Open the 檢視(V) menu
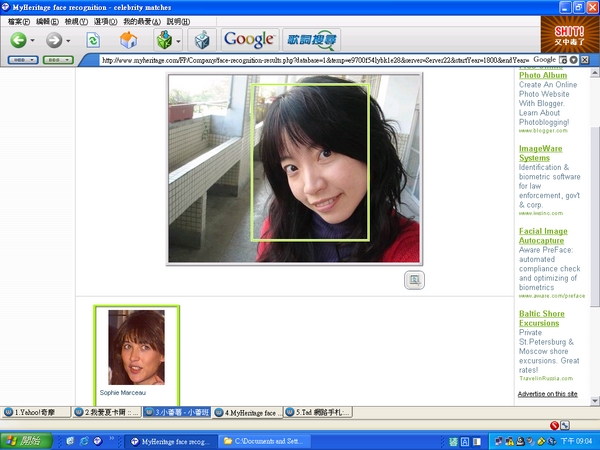Screen dimensions: 600x450 pos(76,21)
